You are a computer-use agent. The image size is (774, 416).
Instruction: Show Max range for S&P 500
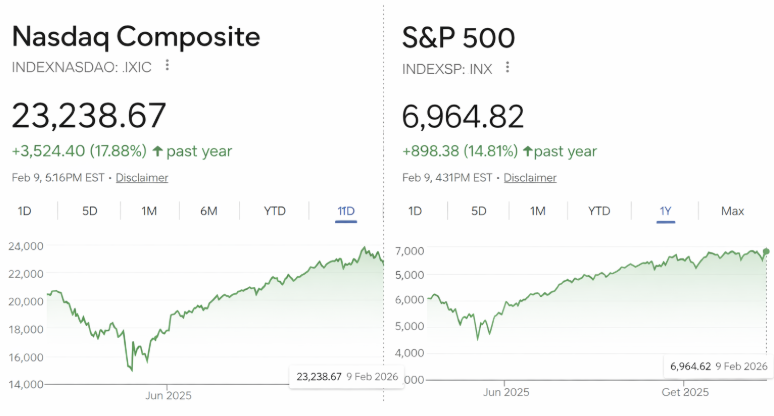732,211
